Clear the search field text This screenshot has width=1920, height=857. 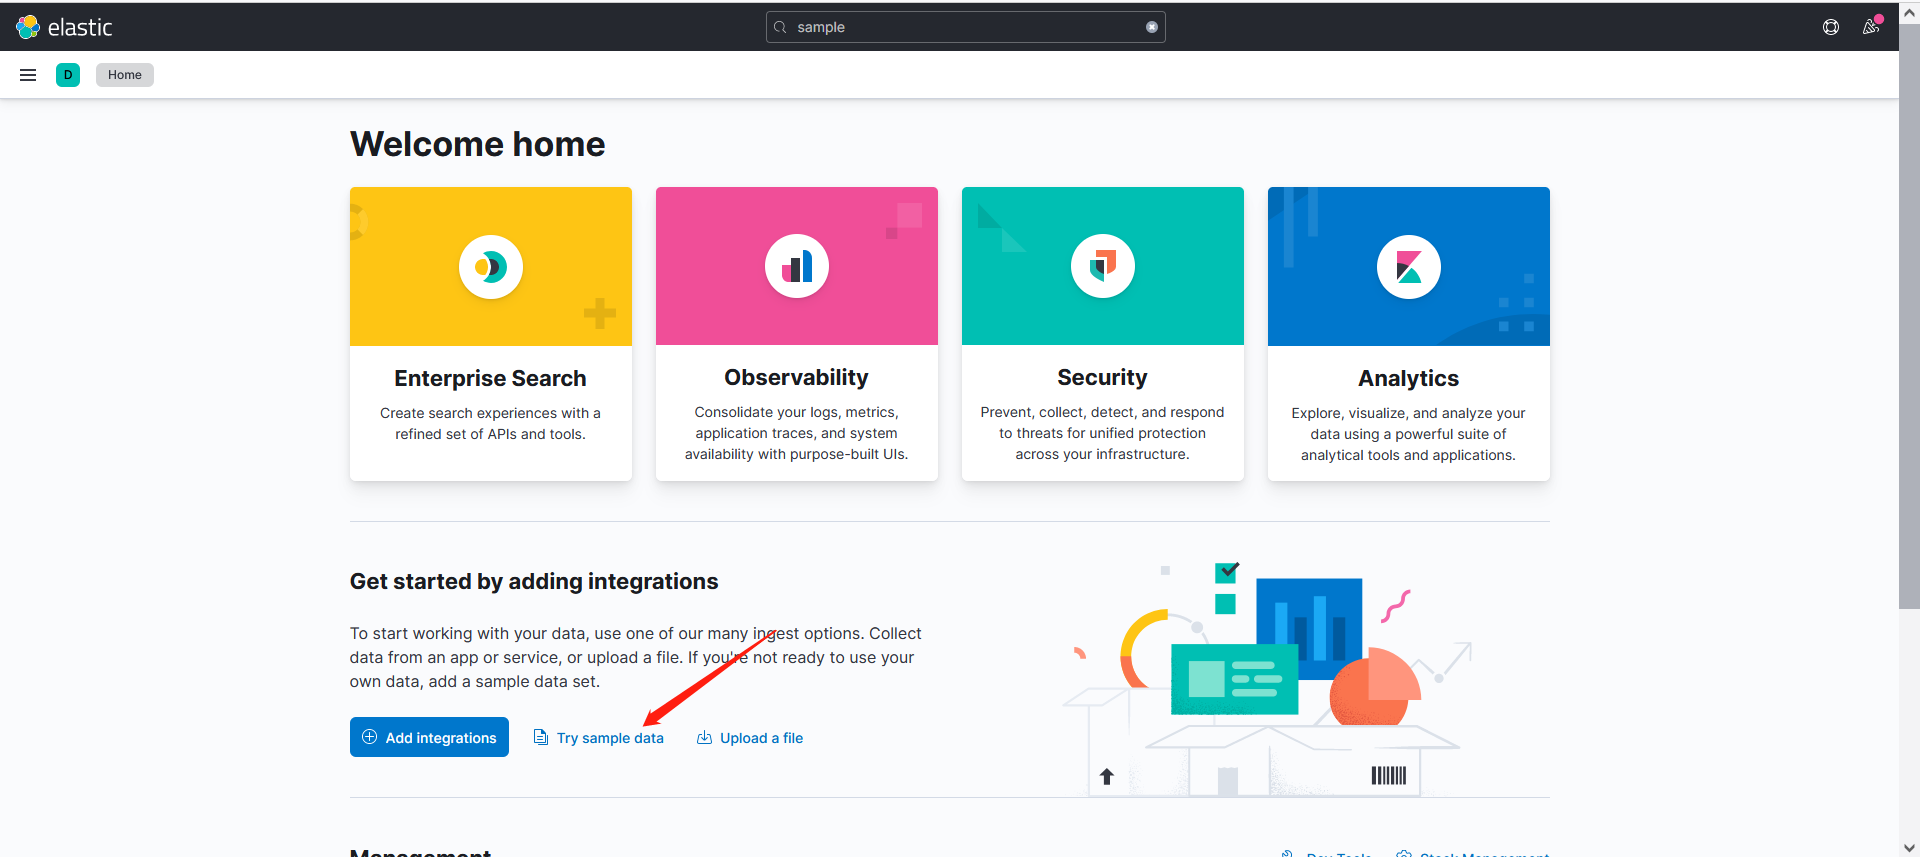pyautogui.click(x=1152, y=27)
